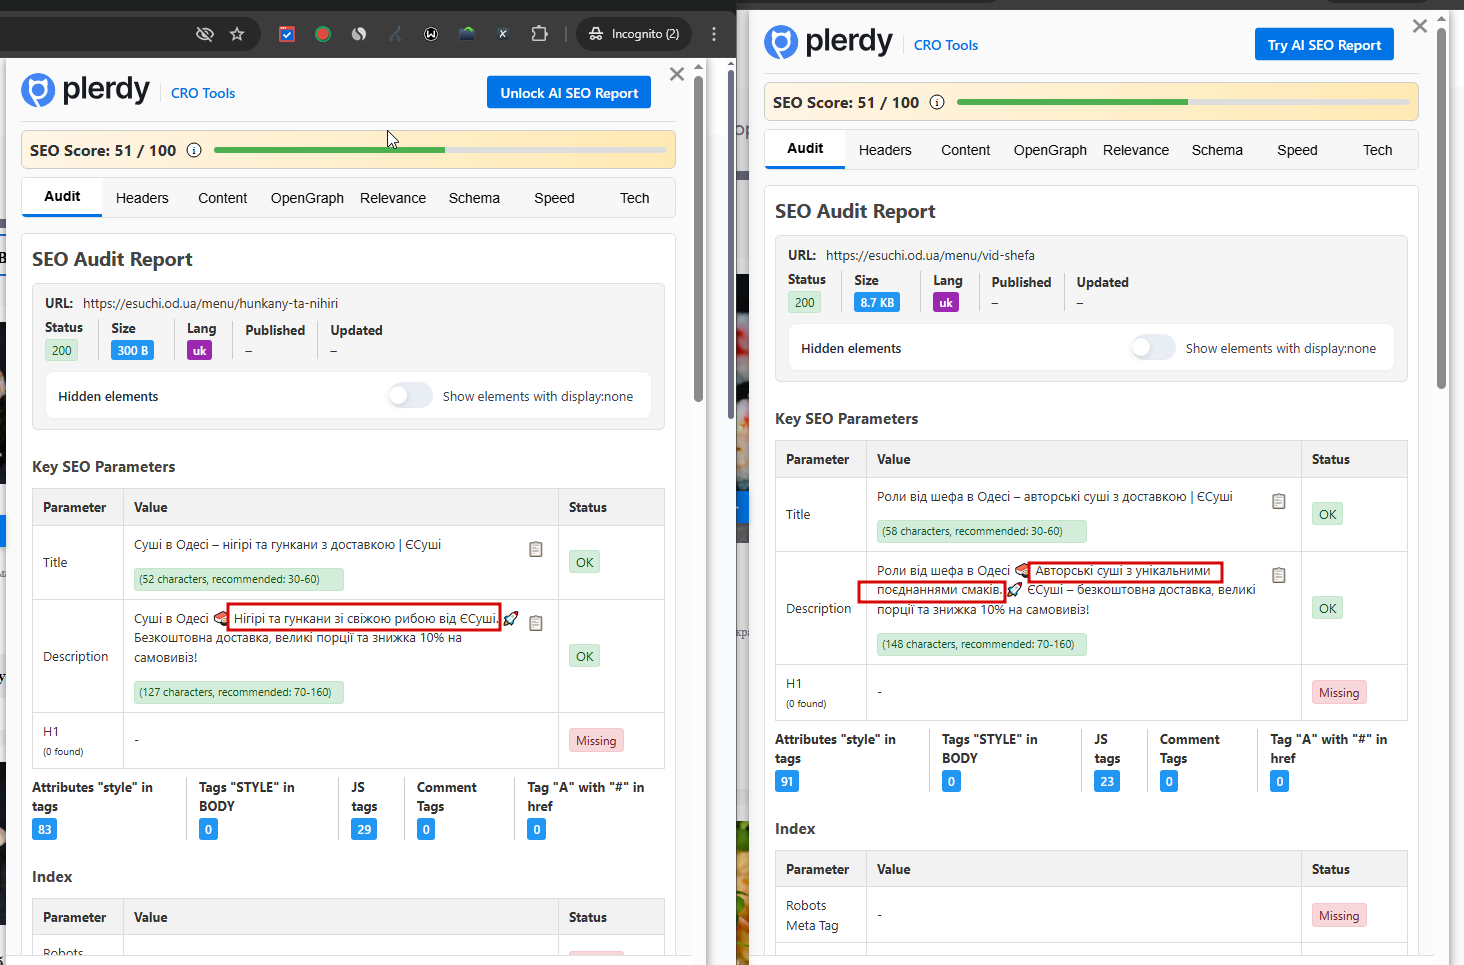Click the Plerdy logo in right panel
Image resolution: width=1464 pixels, height=965 pixels.
pos(829,42)
